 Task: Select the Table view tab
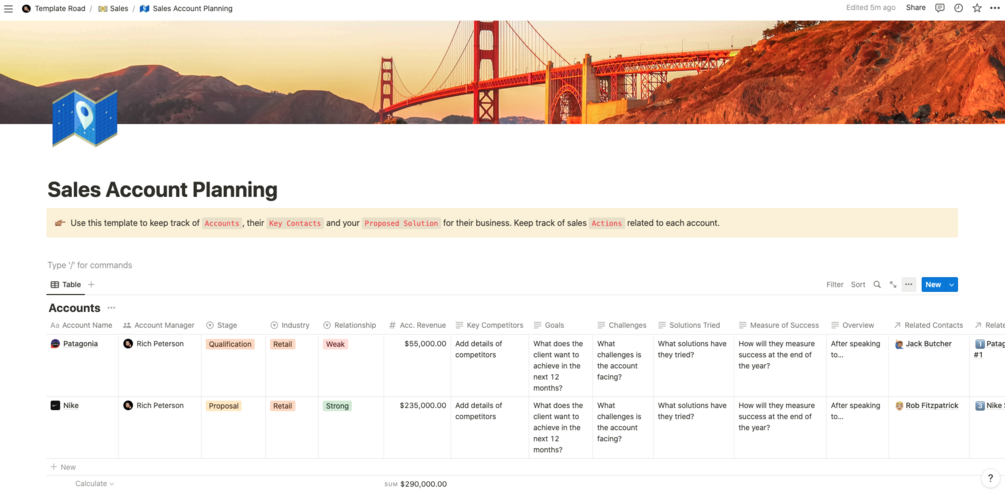tap(66, 285)
